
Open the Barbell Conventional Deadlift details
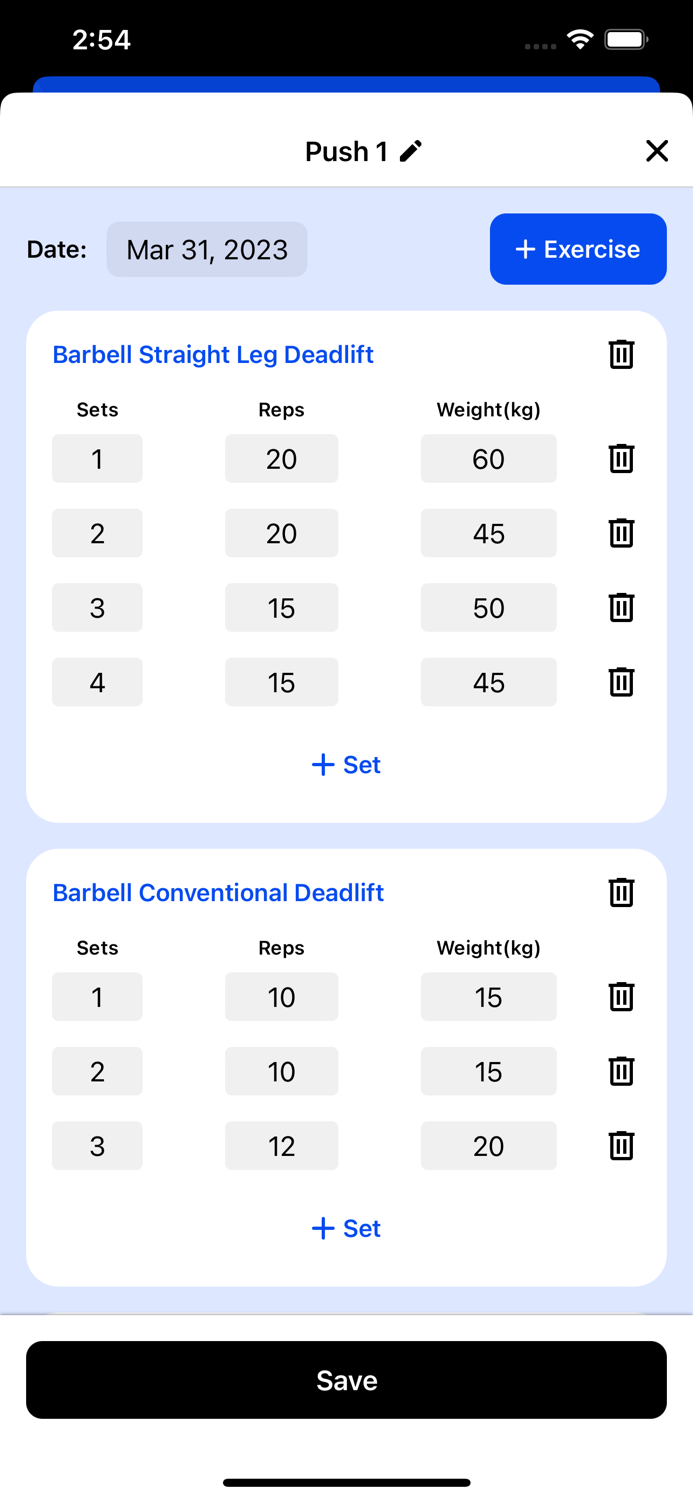point(218,893)
